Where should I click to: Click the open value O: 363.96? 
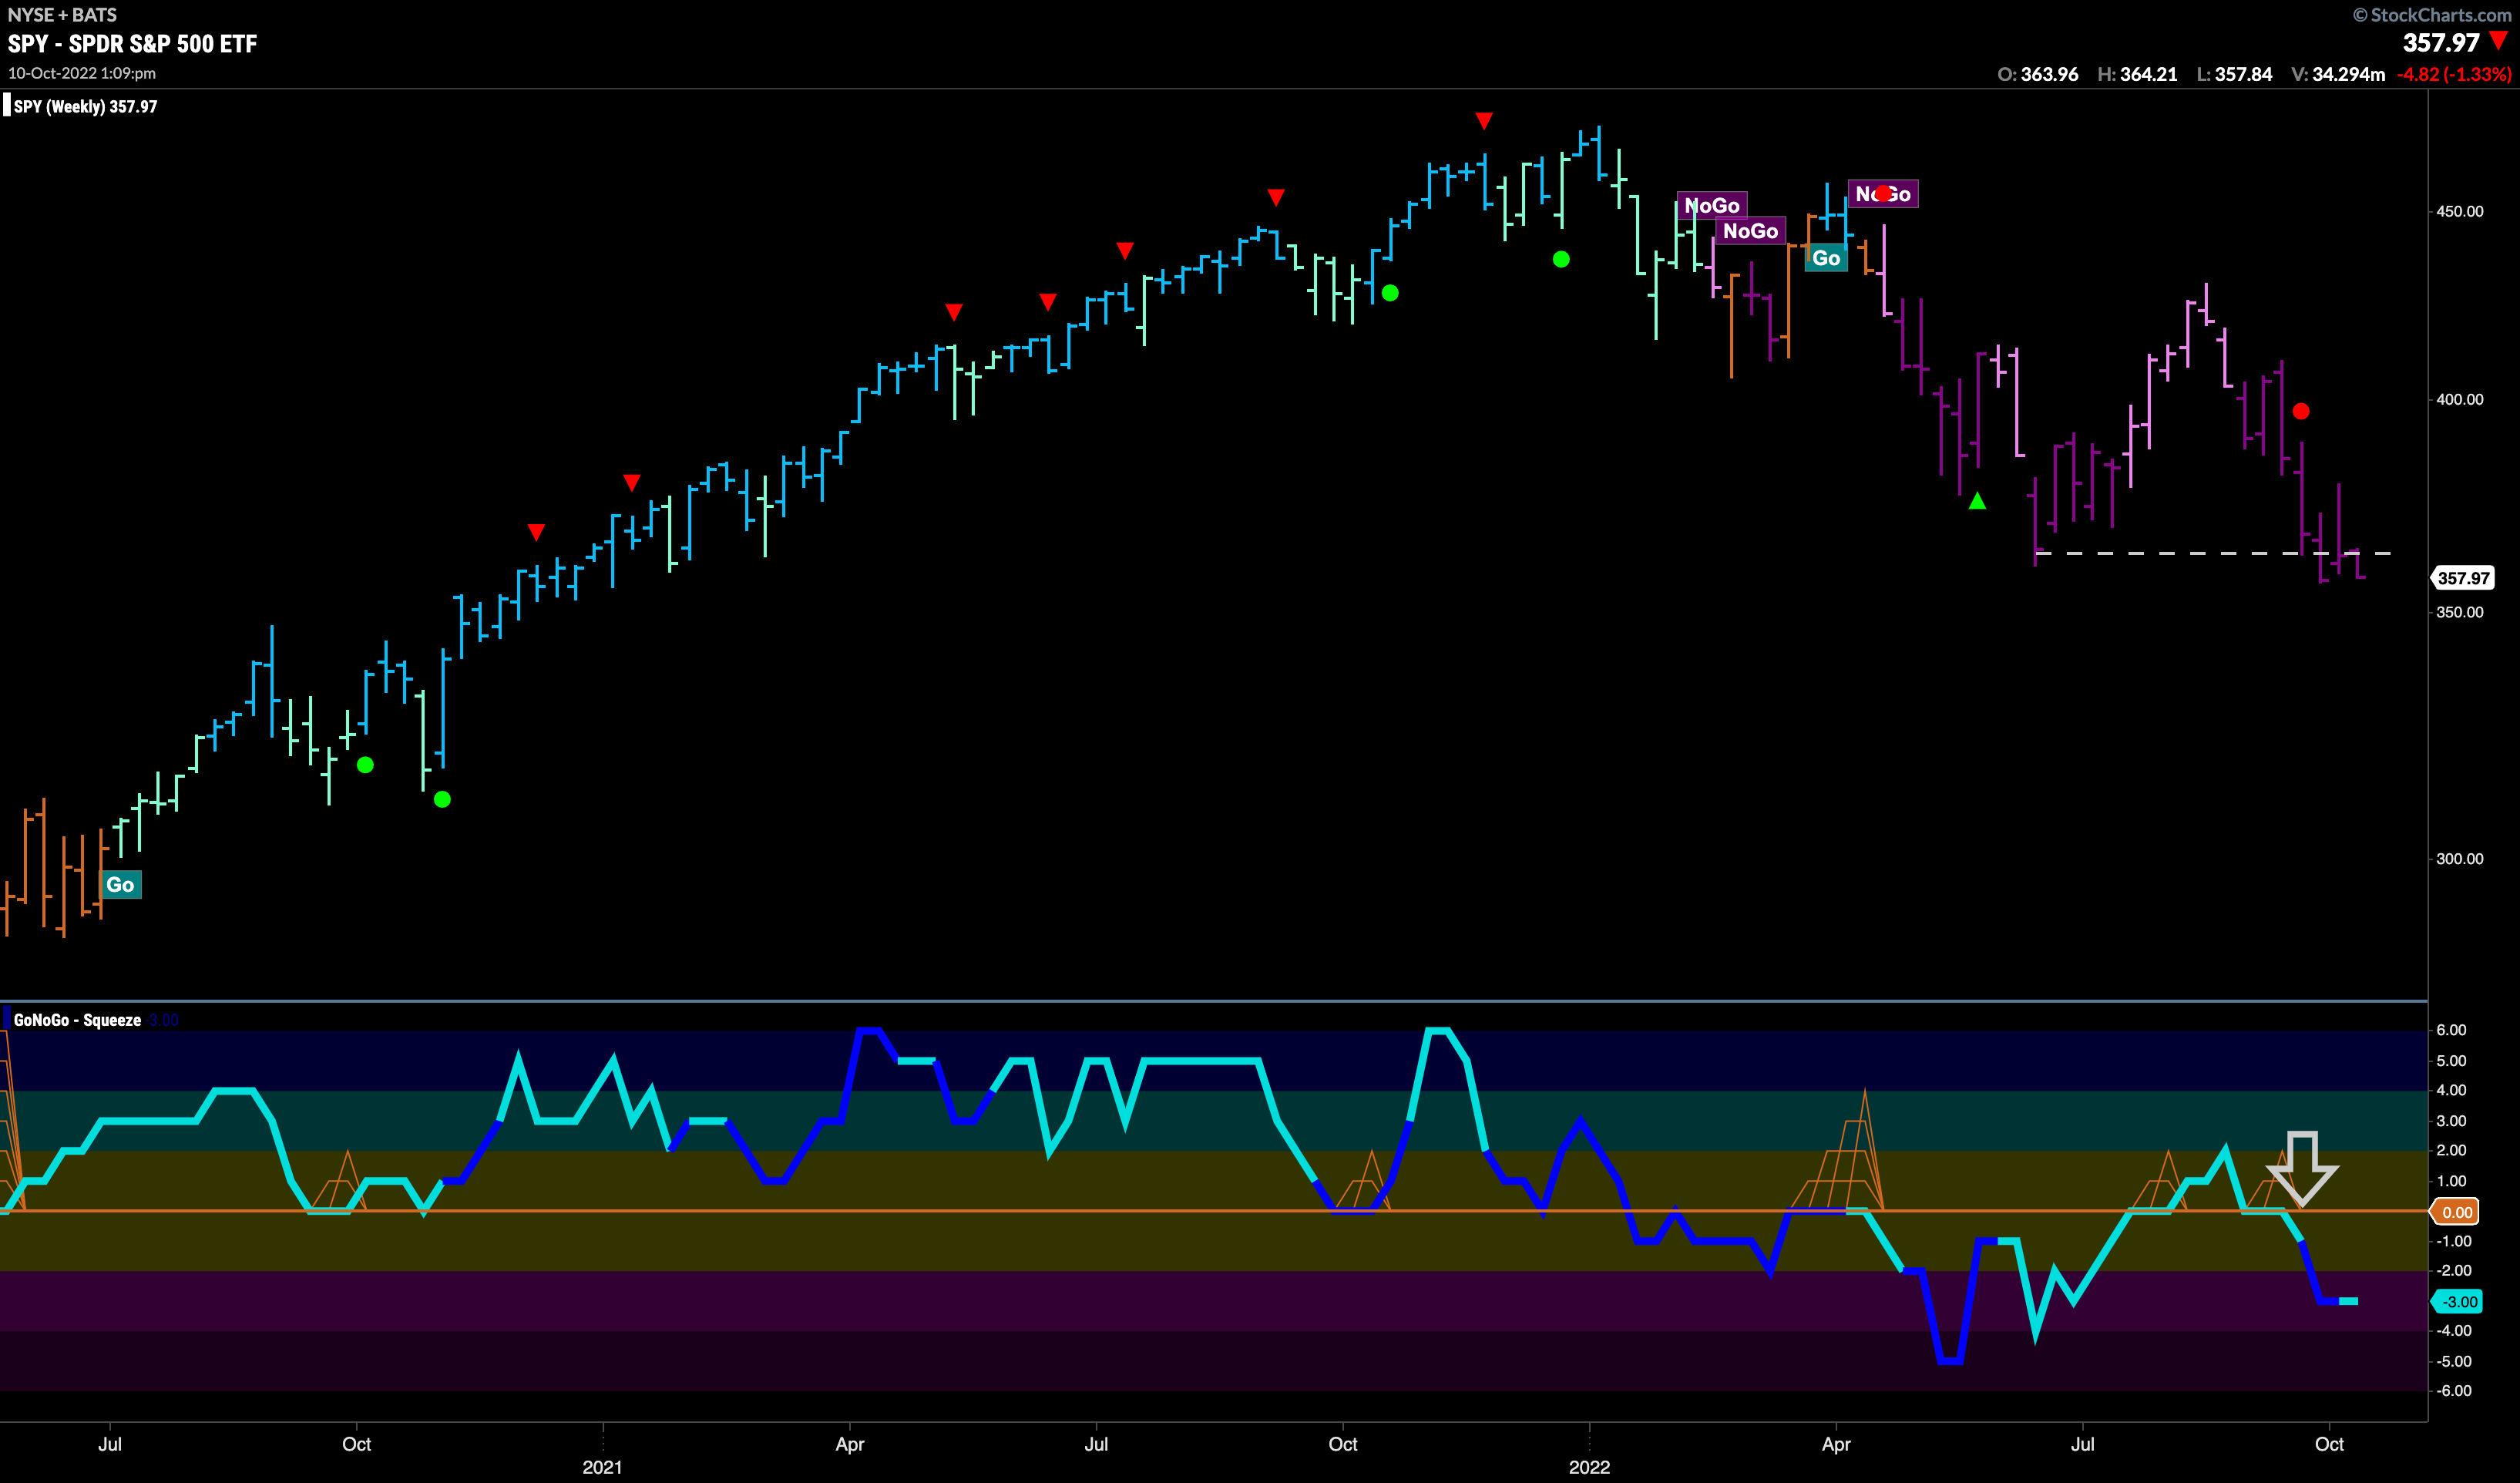pos(2038,74)
